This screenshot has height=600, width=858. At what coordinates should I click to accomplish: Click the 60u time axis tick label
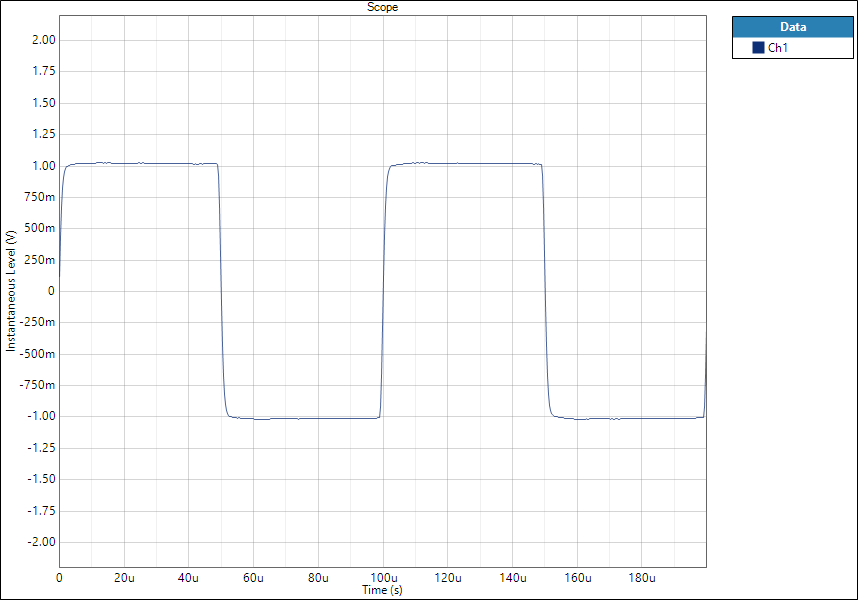tap(253, 578)
